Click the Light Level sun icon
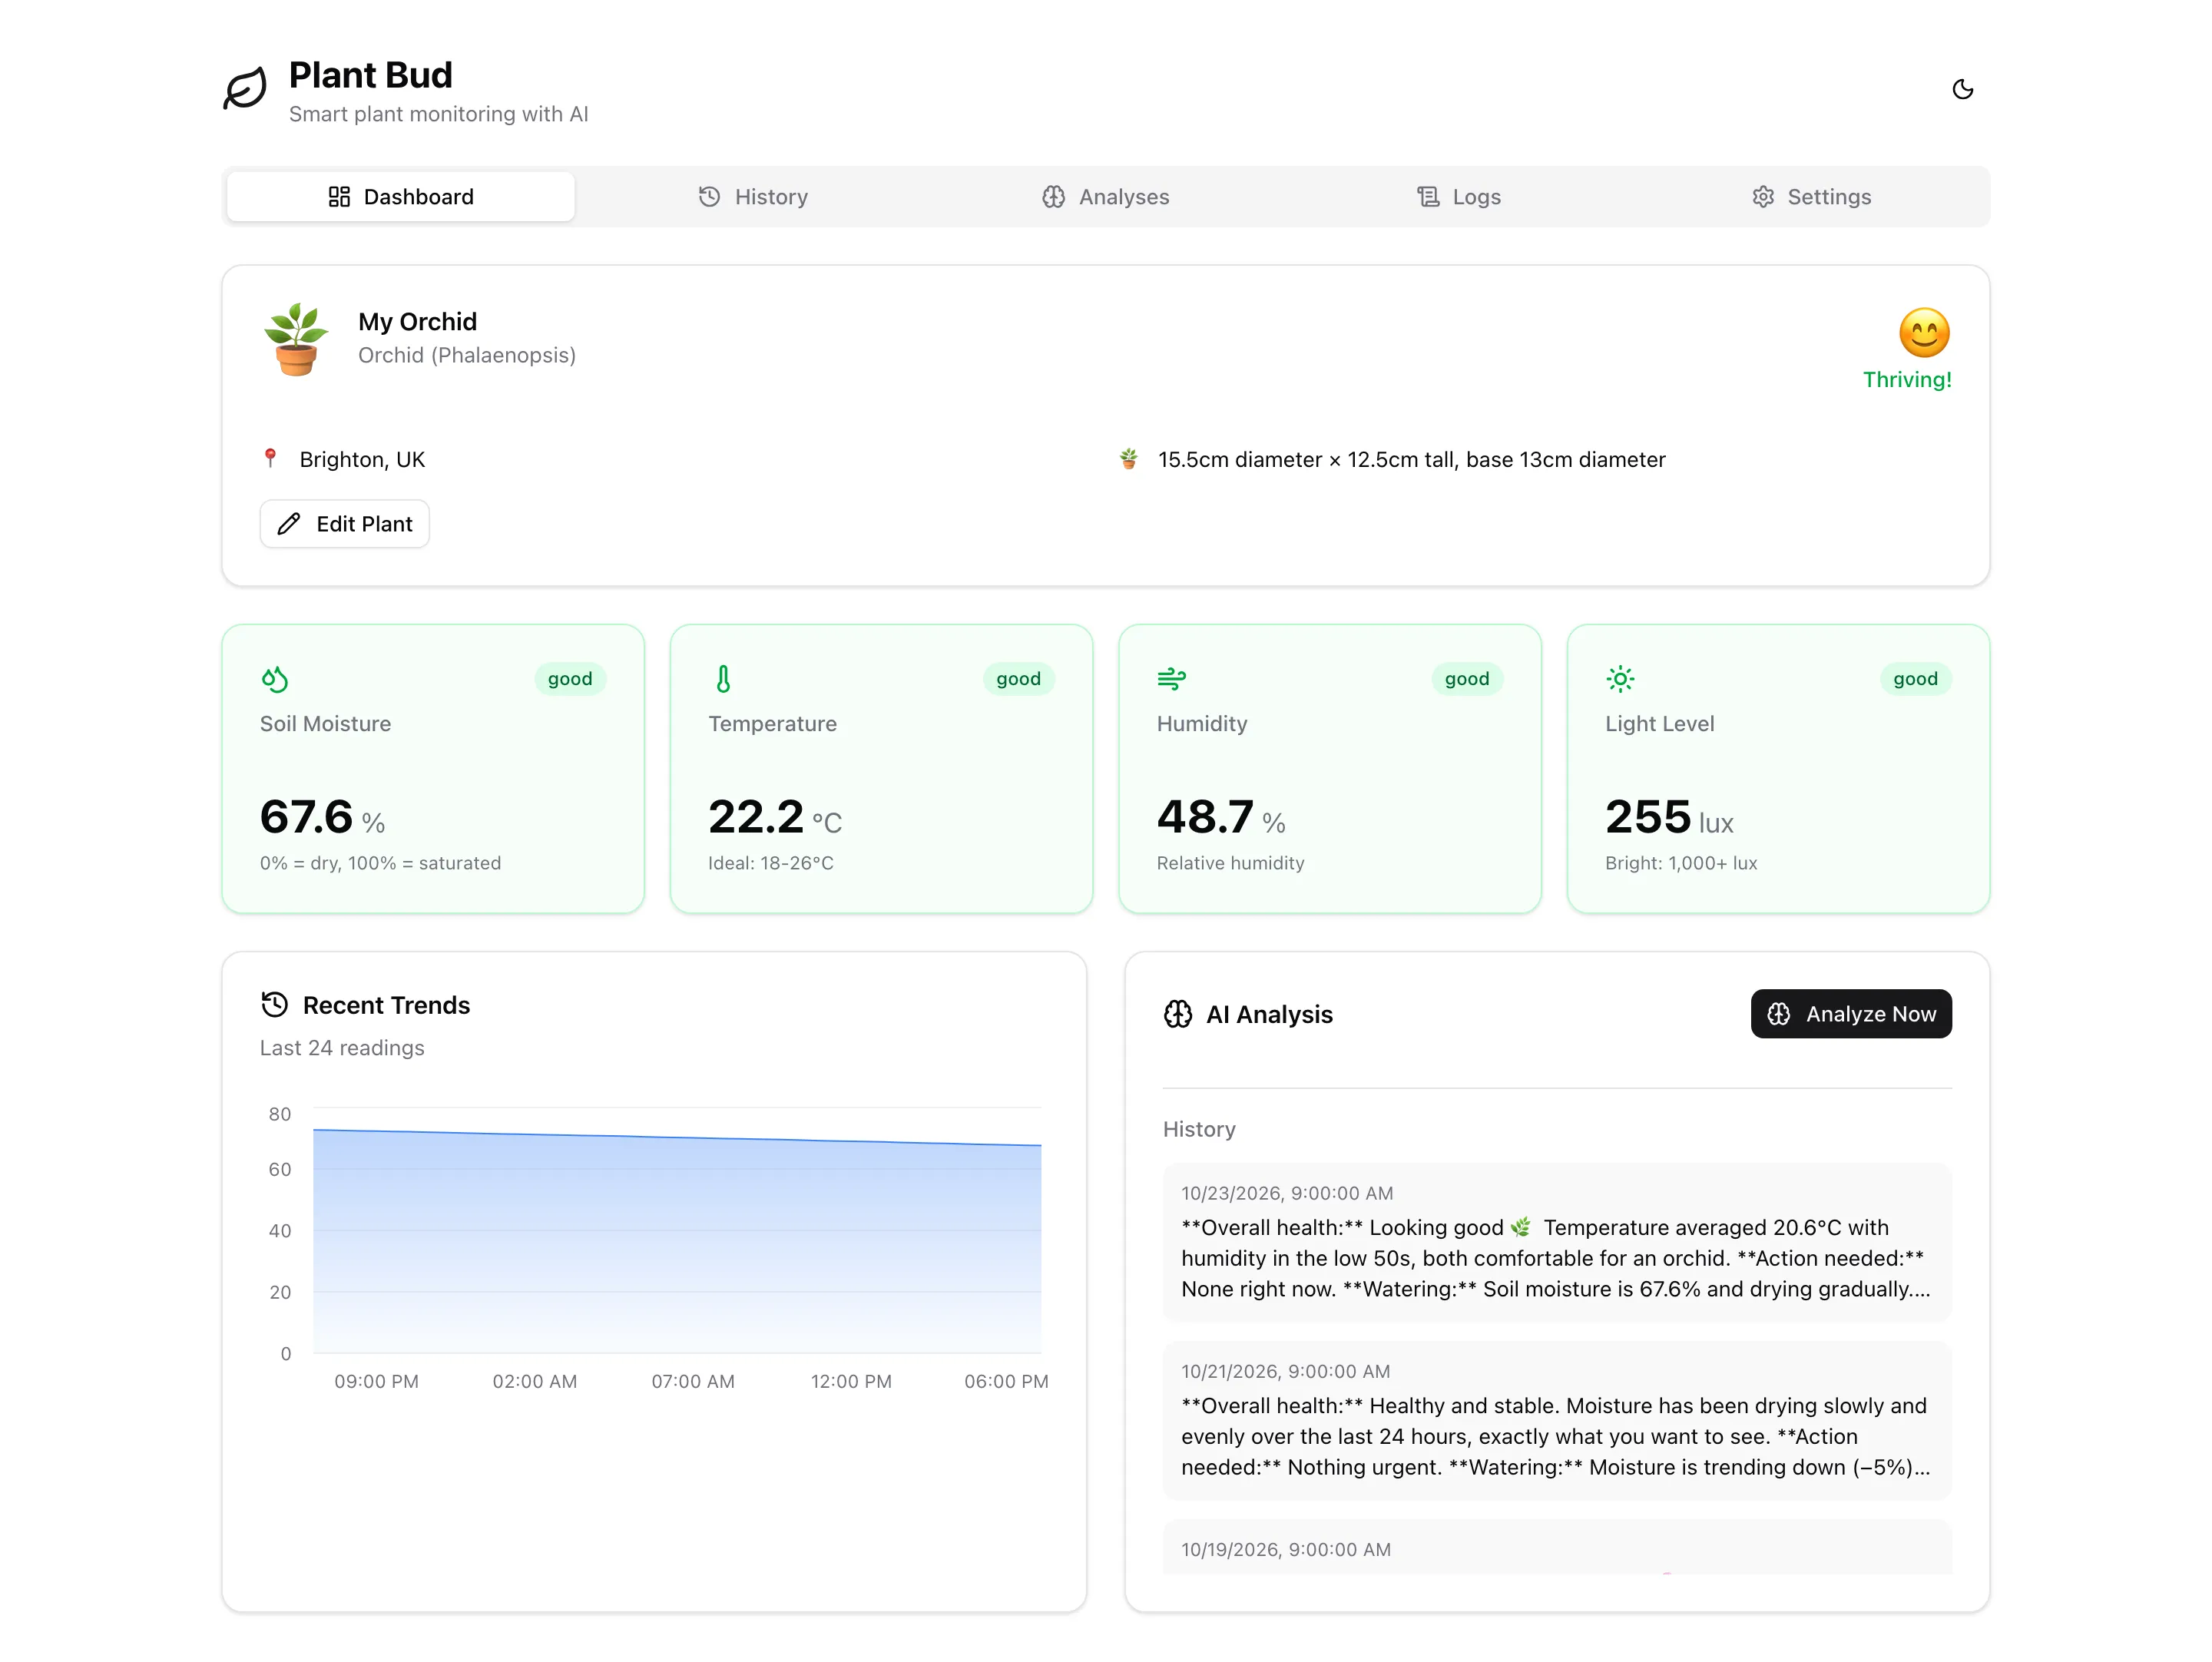This screenshot has height=1662, width=2212. pyautogui.click(x=1620, y=680)
